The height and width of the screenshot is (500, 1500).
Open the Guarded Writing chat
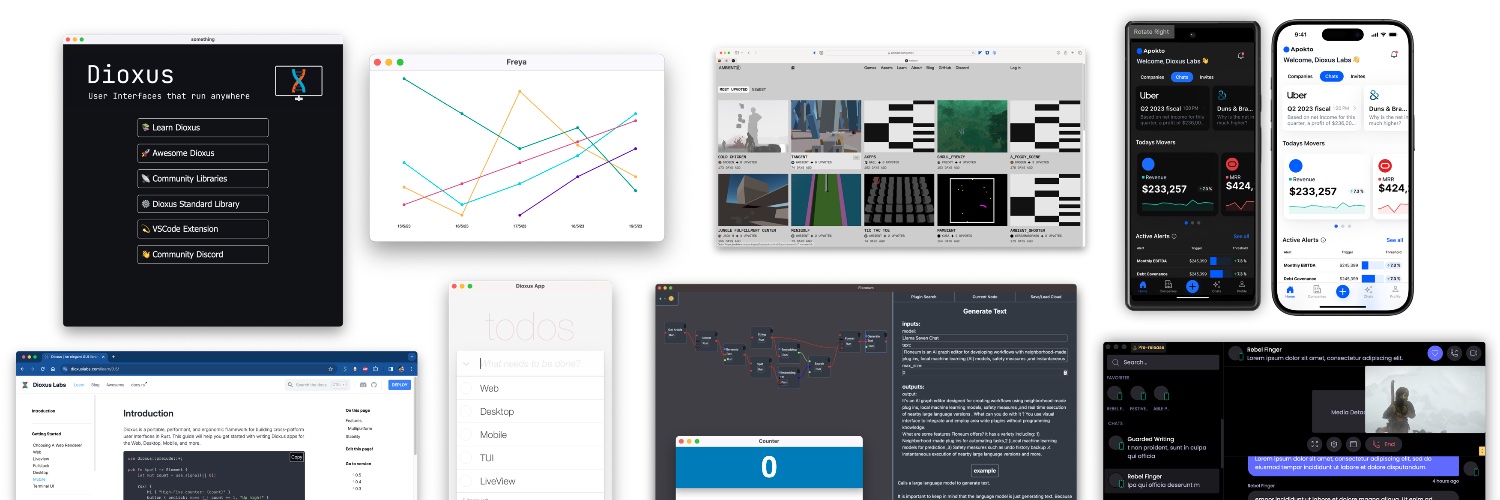[x=1163, y=447]
